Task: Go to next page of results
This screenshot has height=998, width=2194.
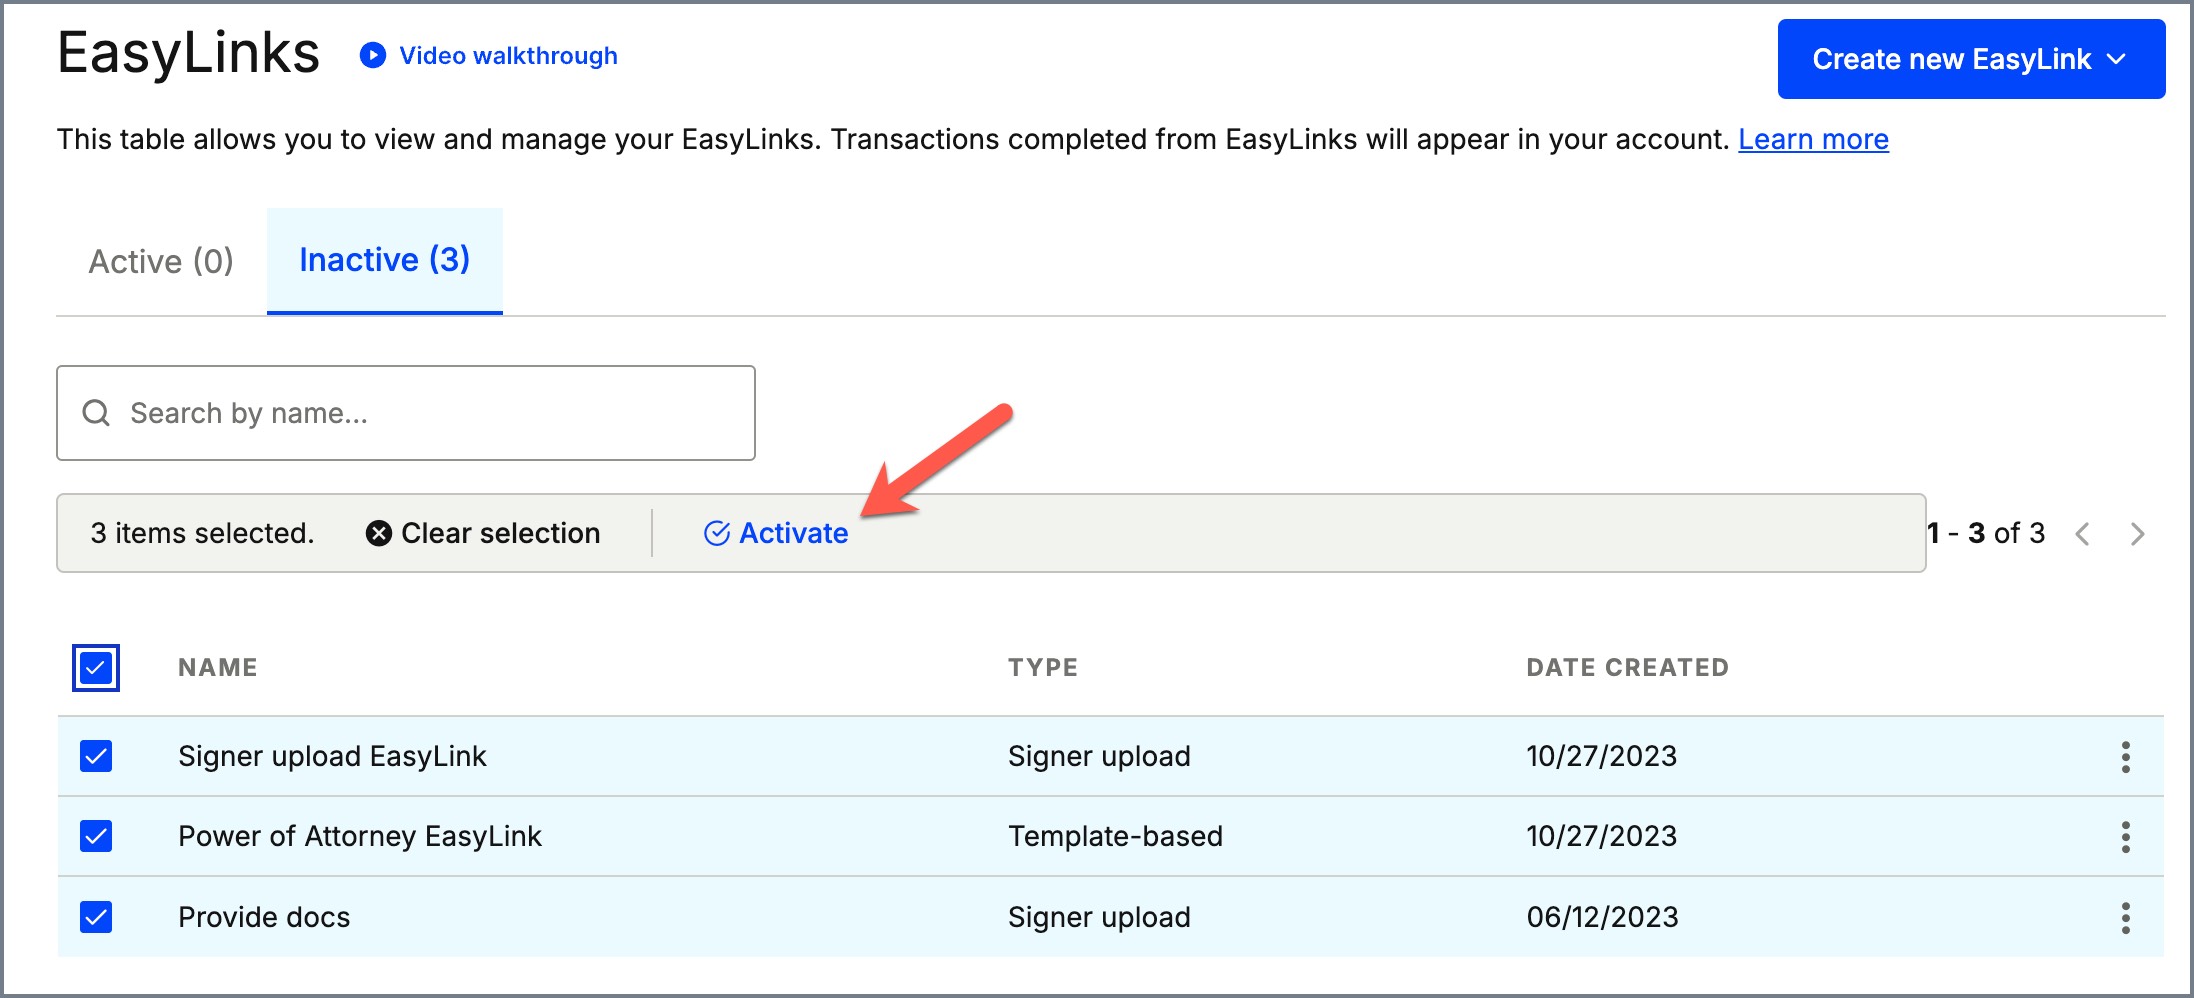Action: pyautogui.click(x=2137, y=534)
